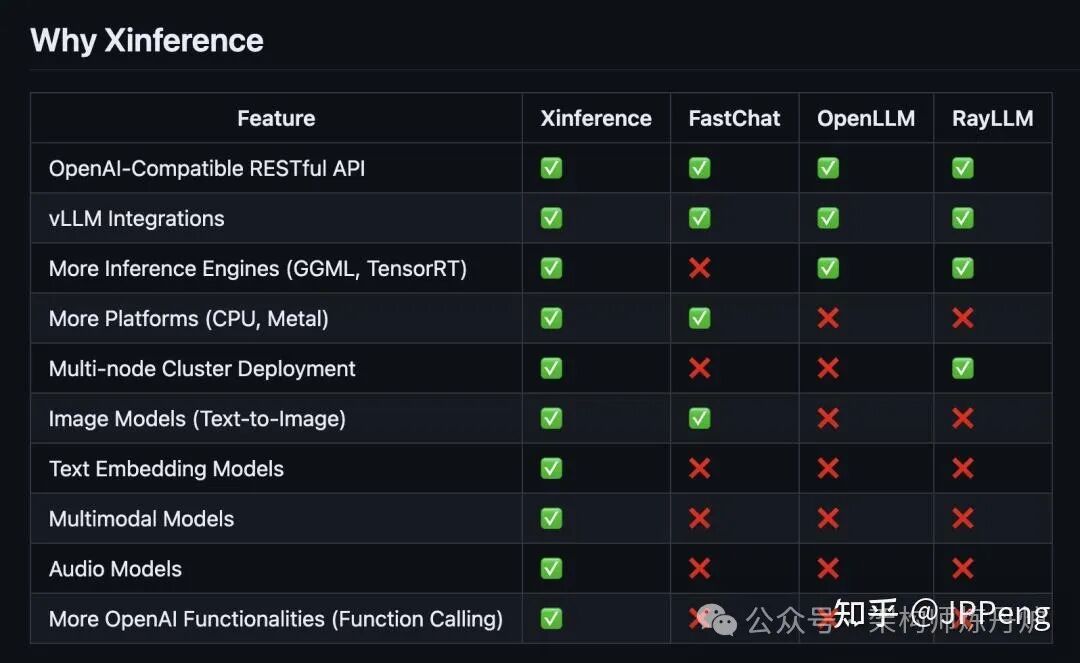This screenshot has height=663, width=1080.
Task: Click Xinference checkmark for Multimodal Models
Action: pos(551,518)
